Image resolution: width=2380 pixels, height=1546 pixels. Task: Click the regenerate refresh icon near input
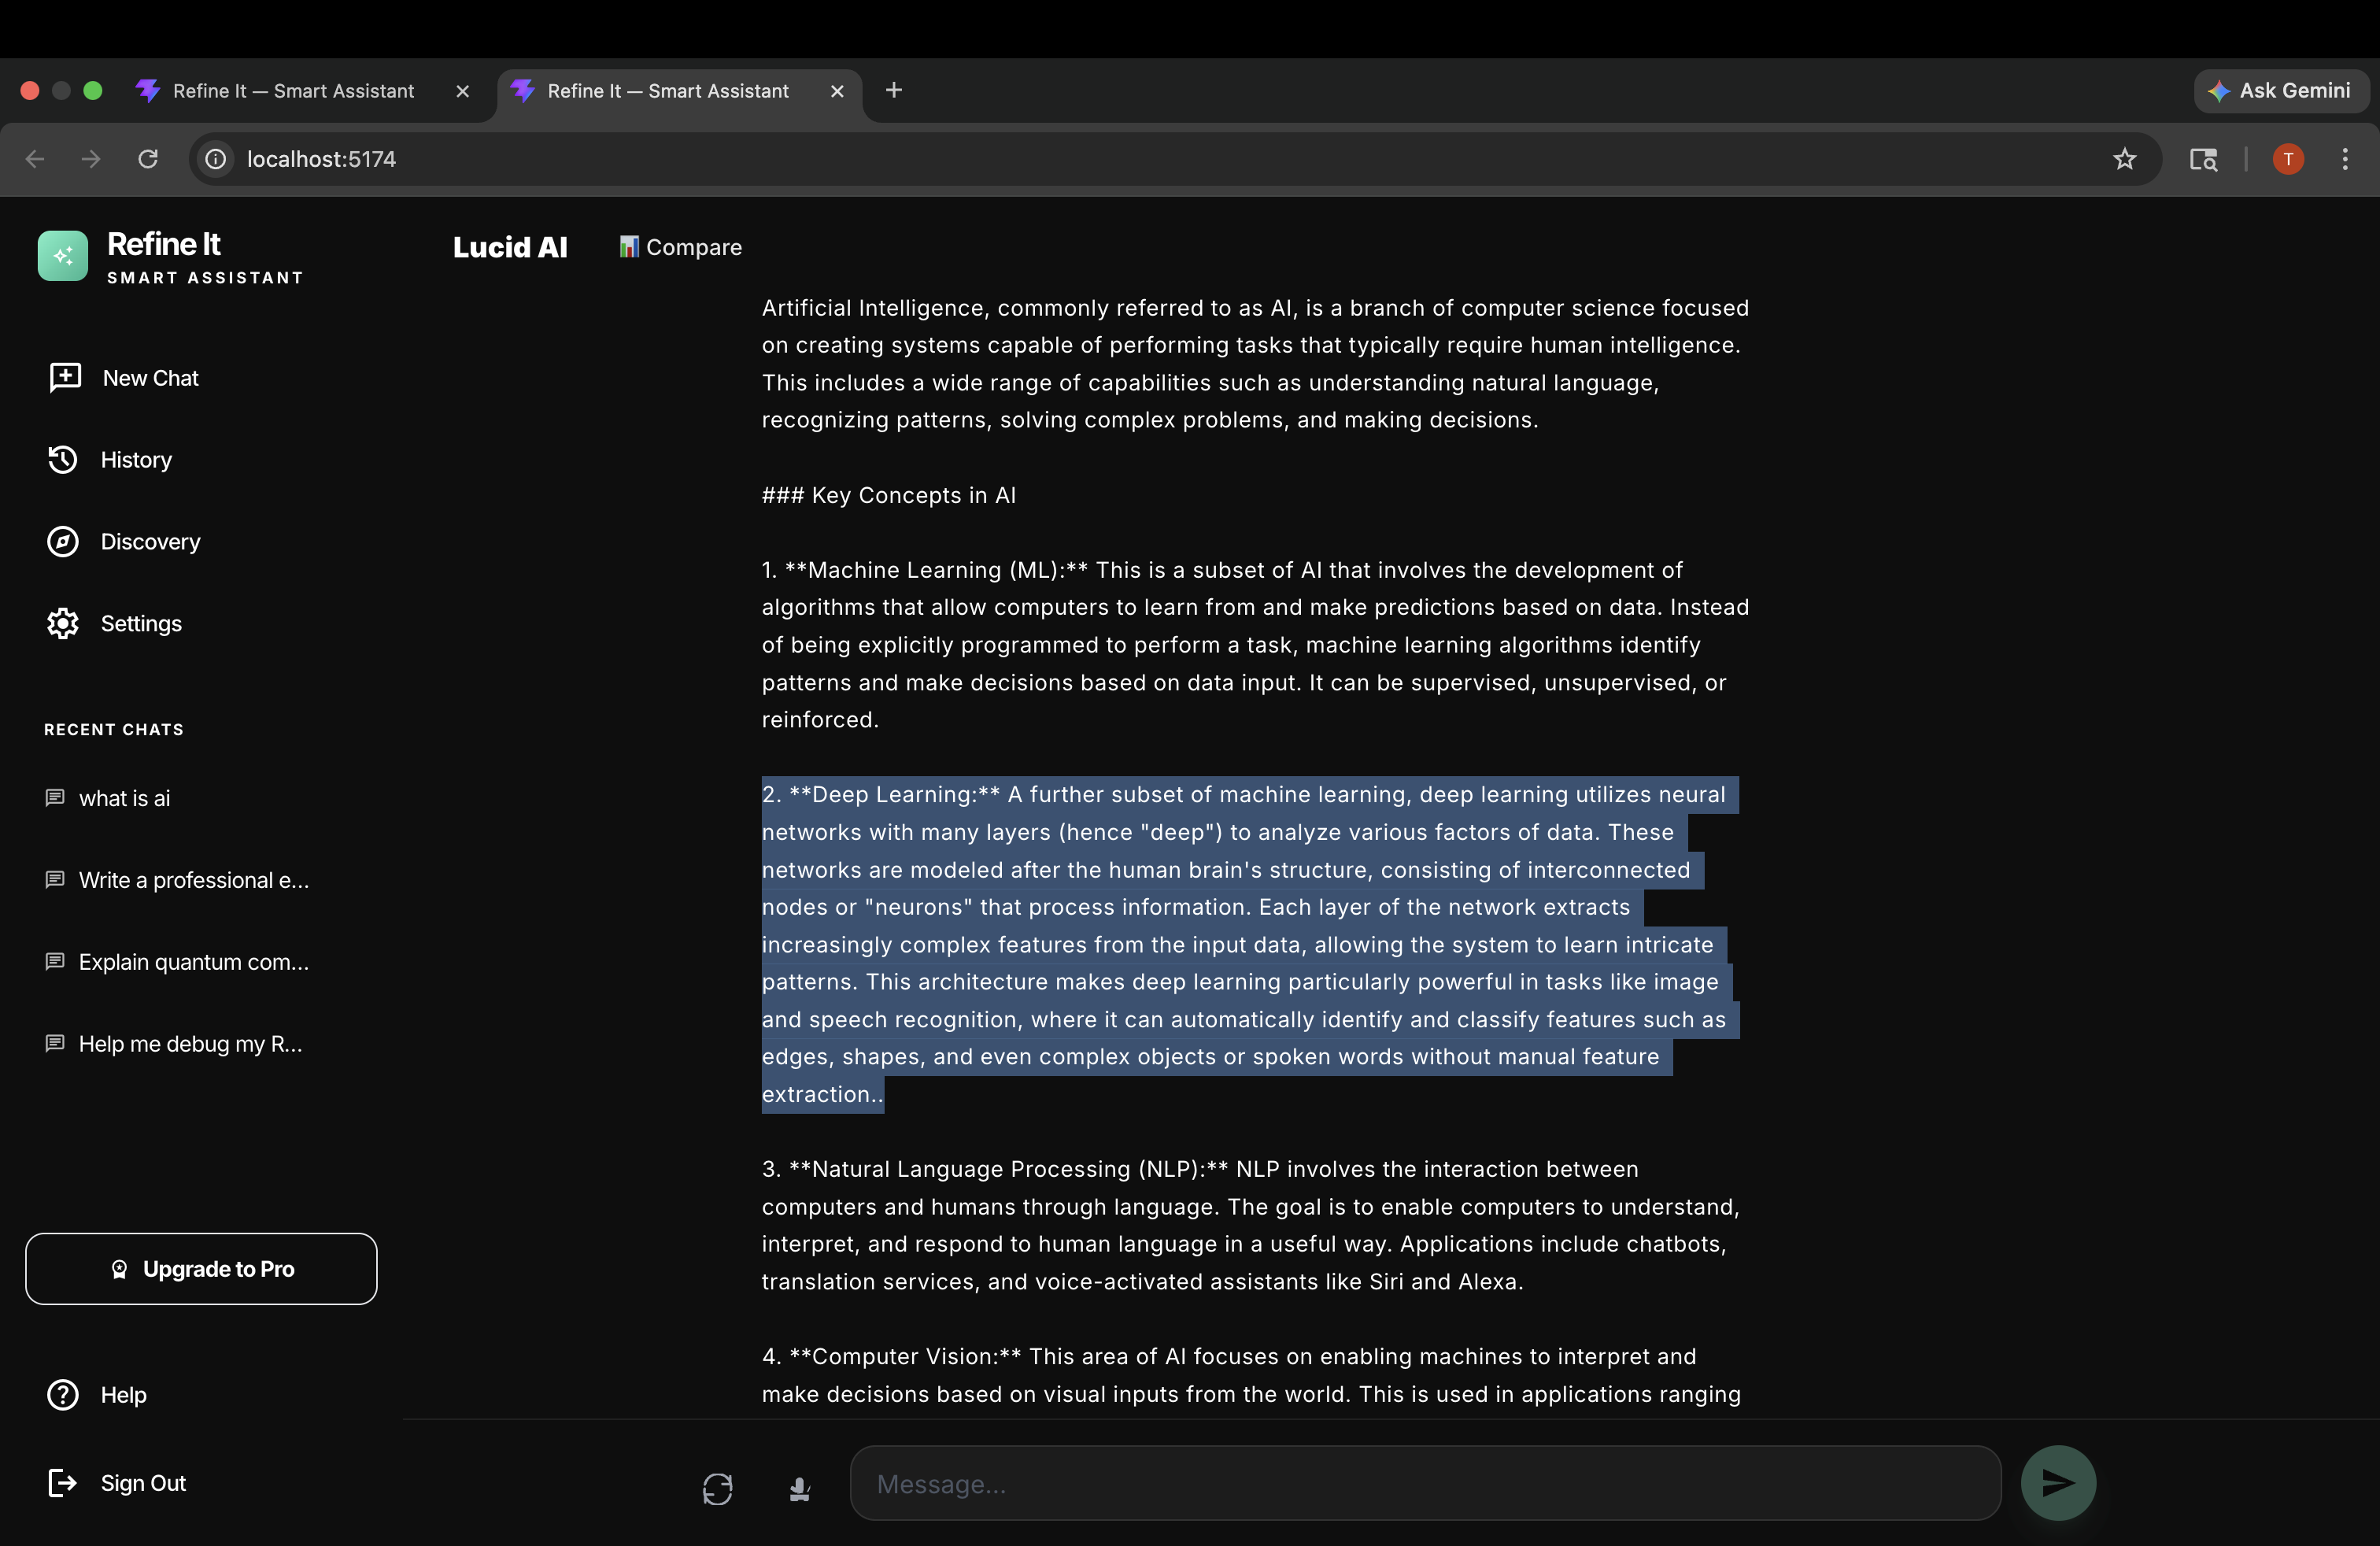tap(717, 1489)
